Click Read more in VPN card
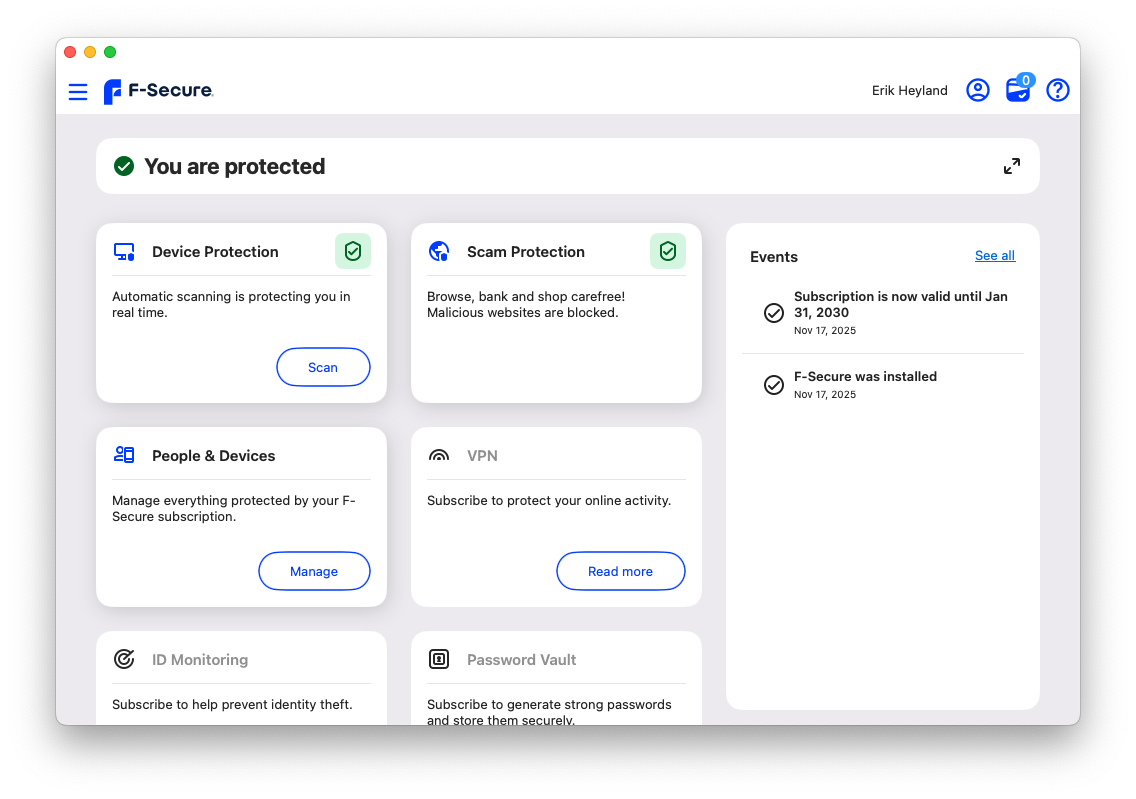Image resolution: width=1136 pixels, height=799 pixels. pyautogui.click(x=620, y=571)
